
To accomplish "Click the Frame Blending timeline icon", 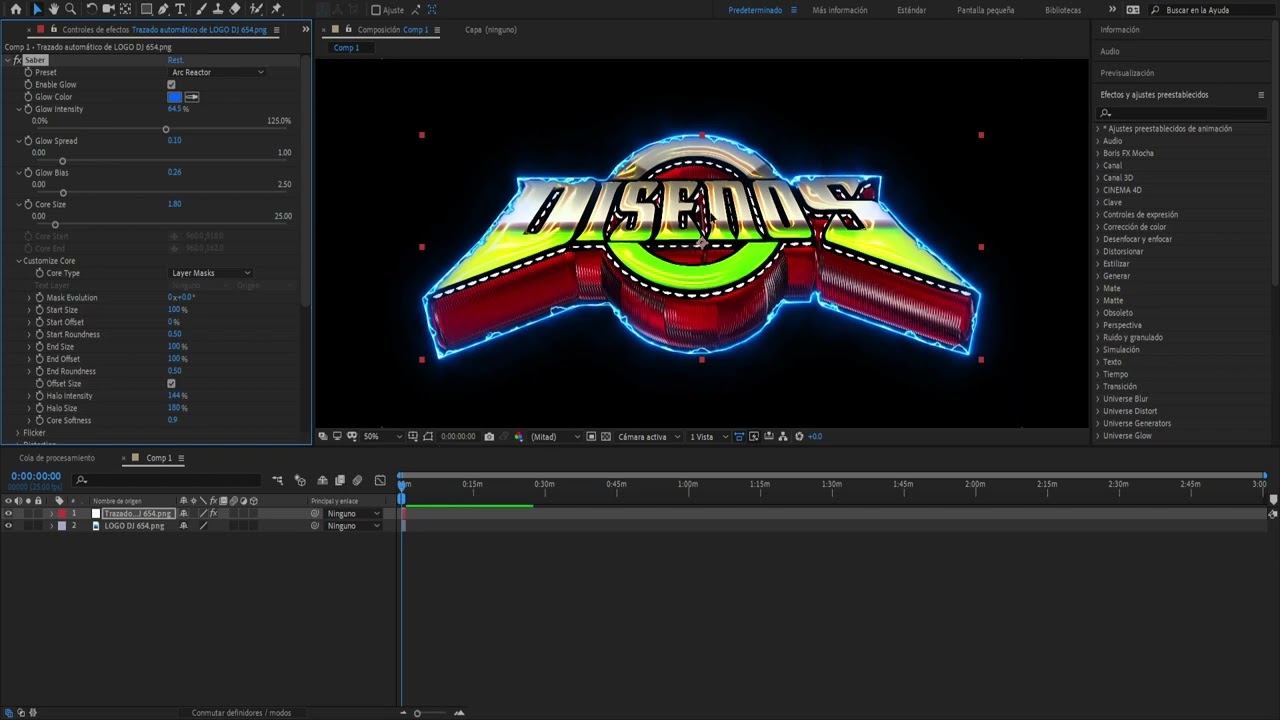I will point(340,481).
